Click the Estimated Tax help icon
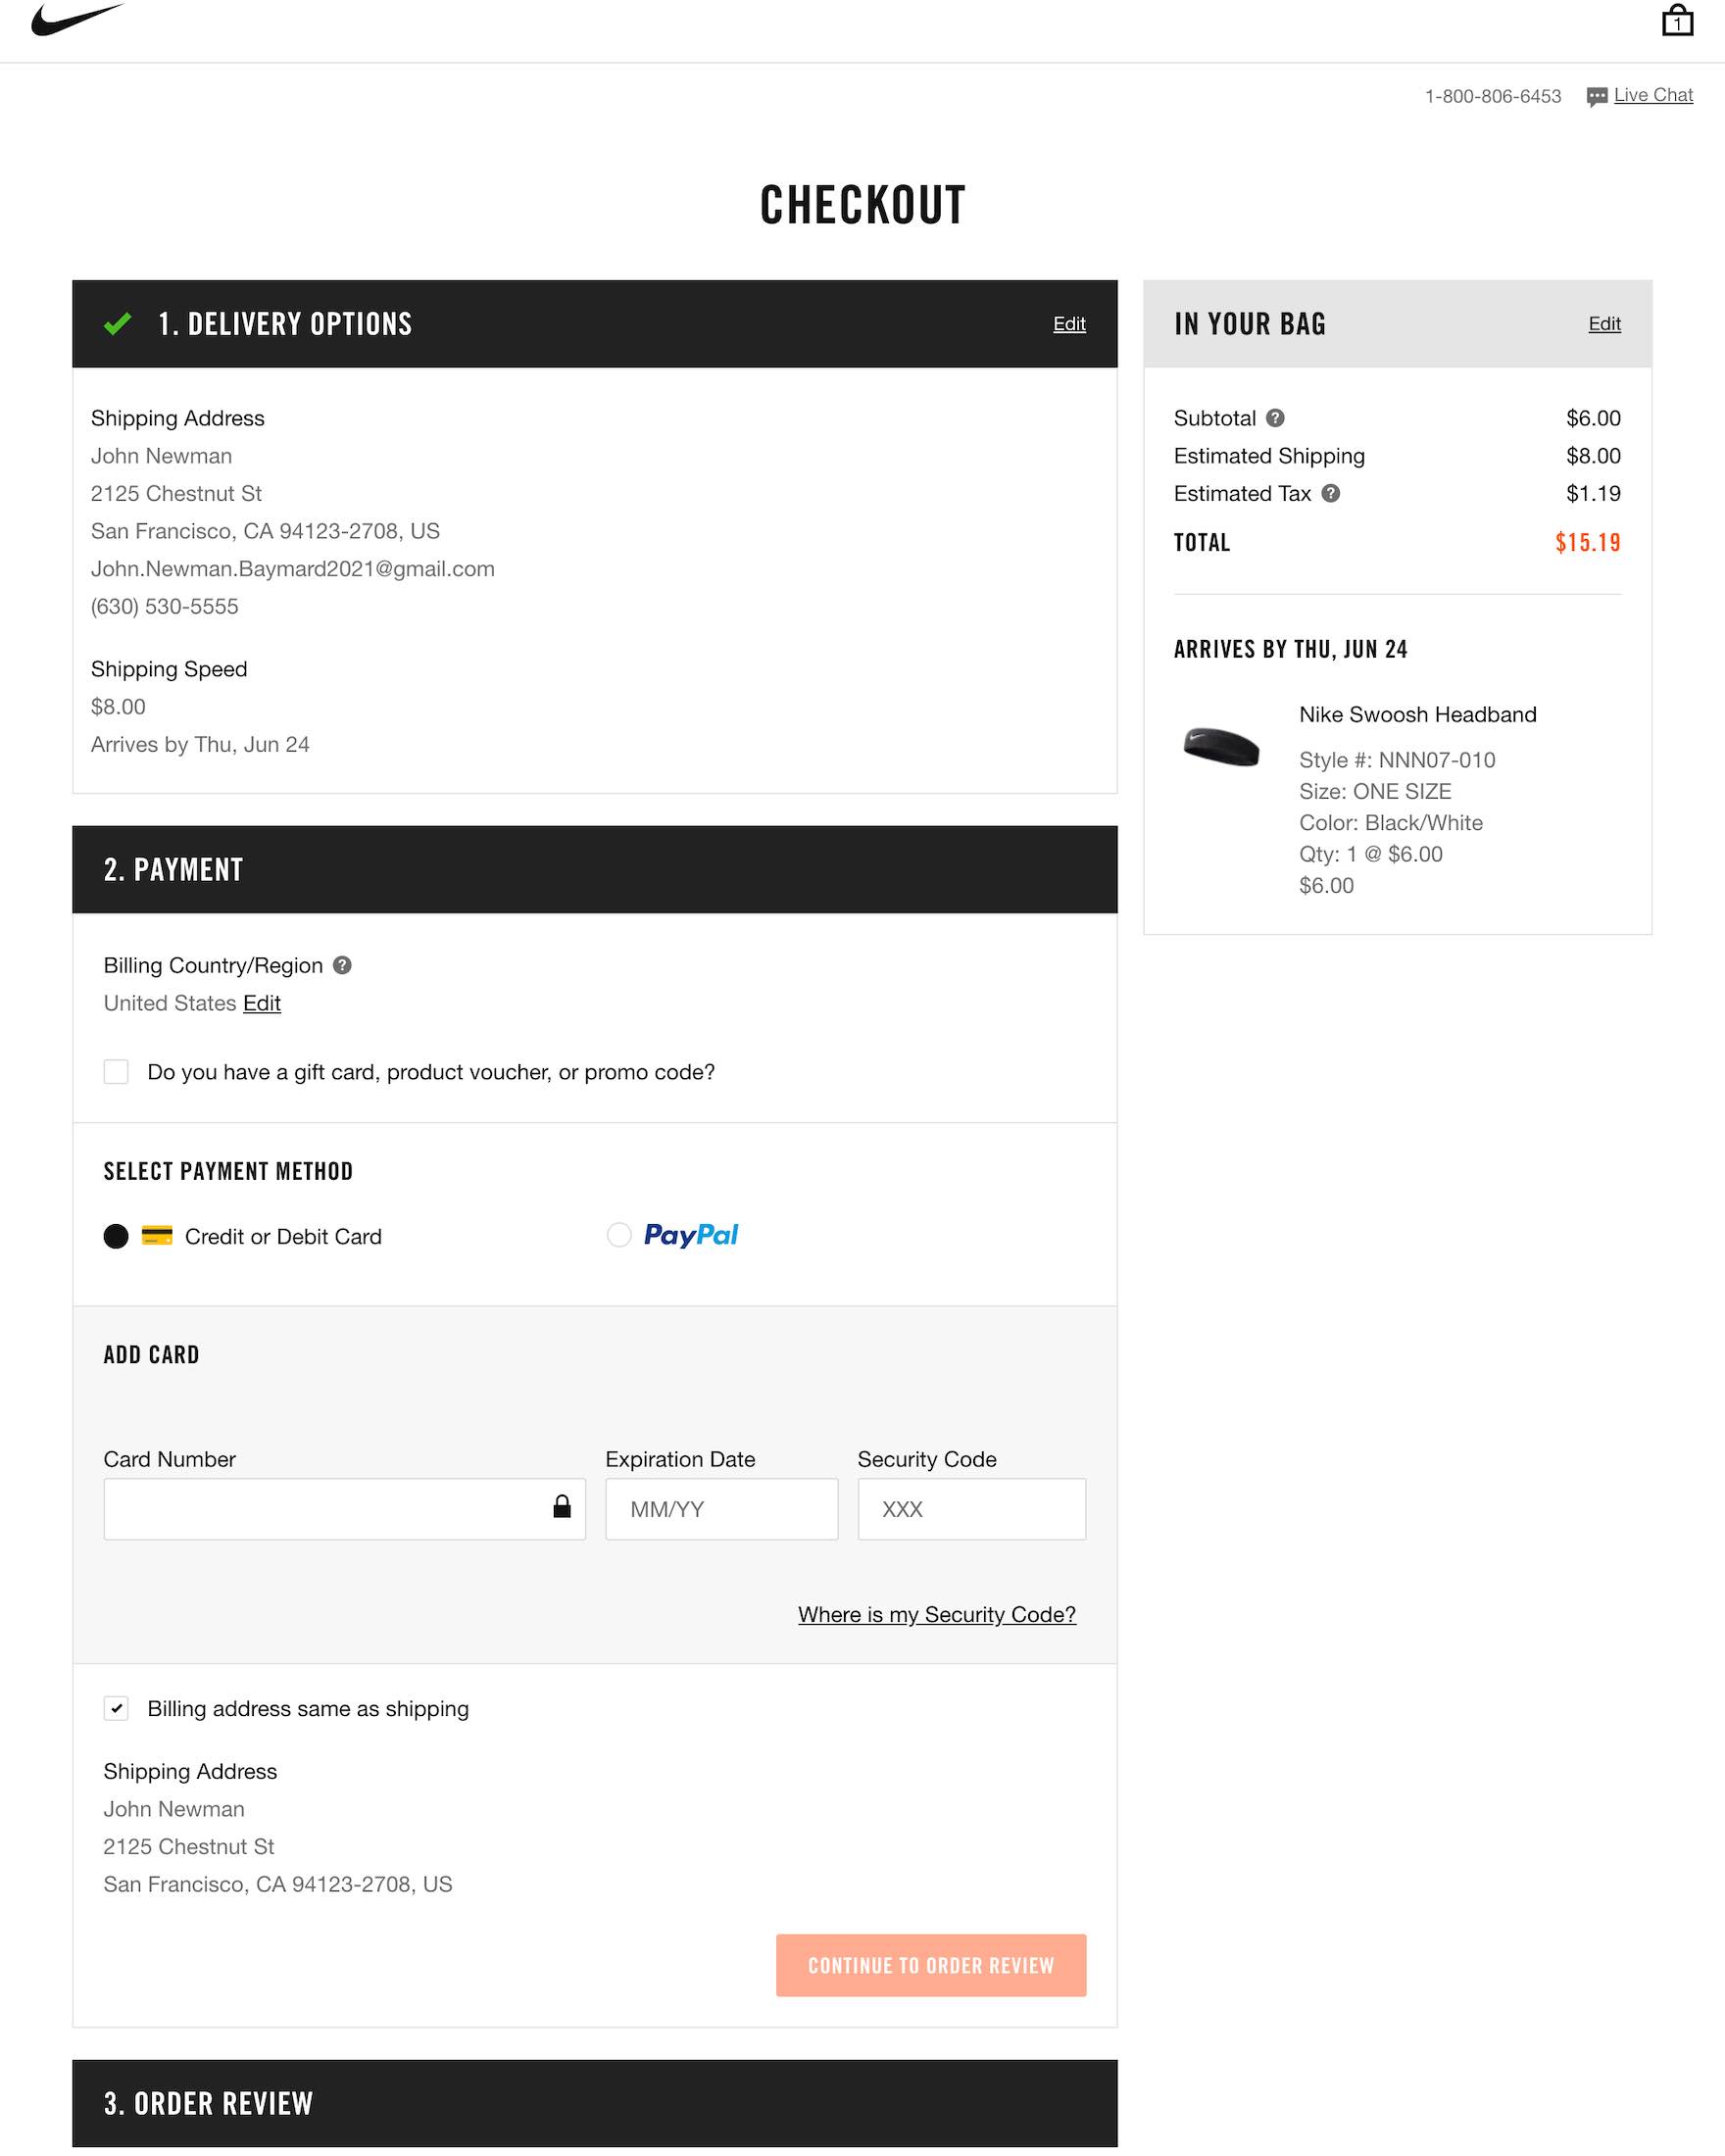This screenshot has height=2156, width=1725. click(x=1330, y=493)
